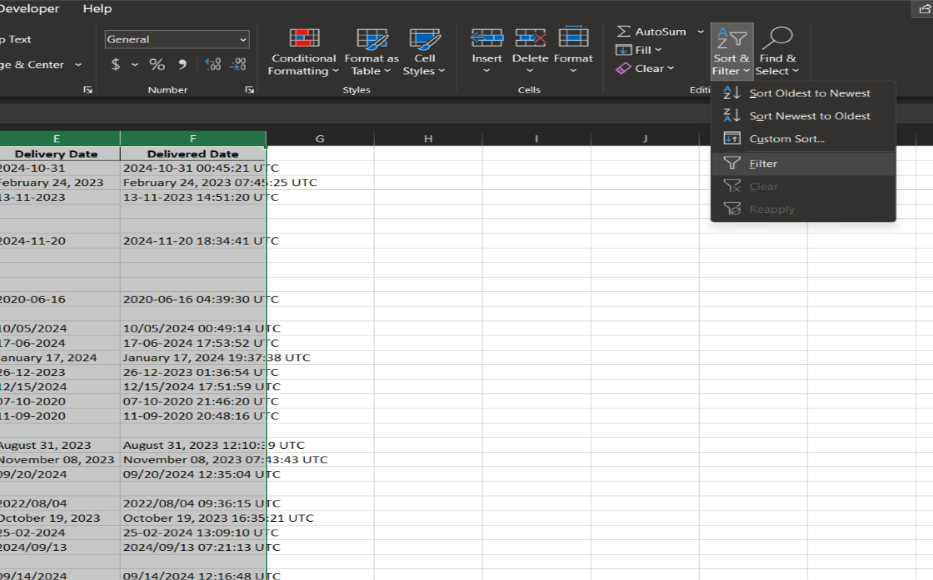The height and width of the screenshot is (580, 933).
Task: Select cell 07-10-2020 21:46:20 UTC
Action: pyautogui.click(x=193, y=401)
